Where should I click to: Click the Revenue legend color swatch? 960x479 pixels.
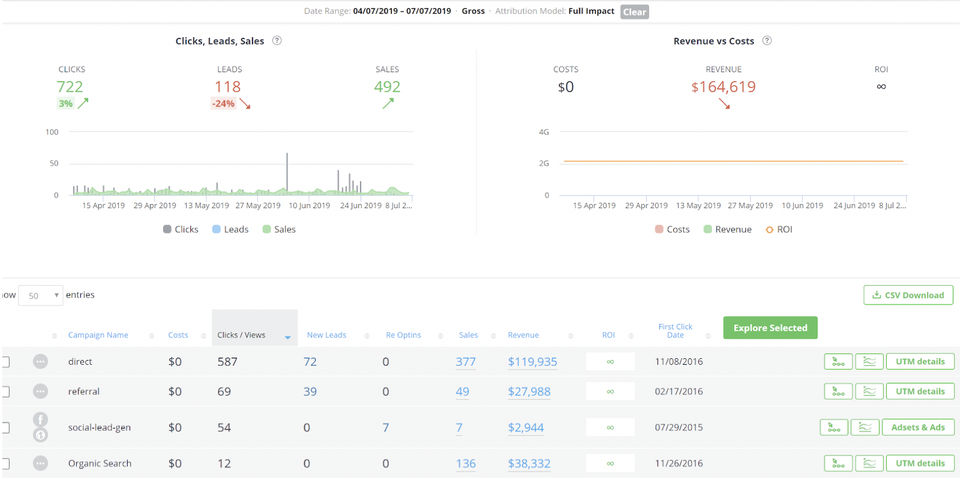707,230
